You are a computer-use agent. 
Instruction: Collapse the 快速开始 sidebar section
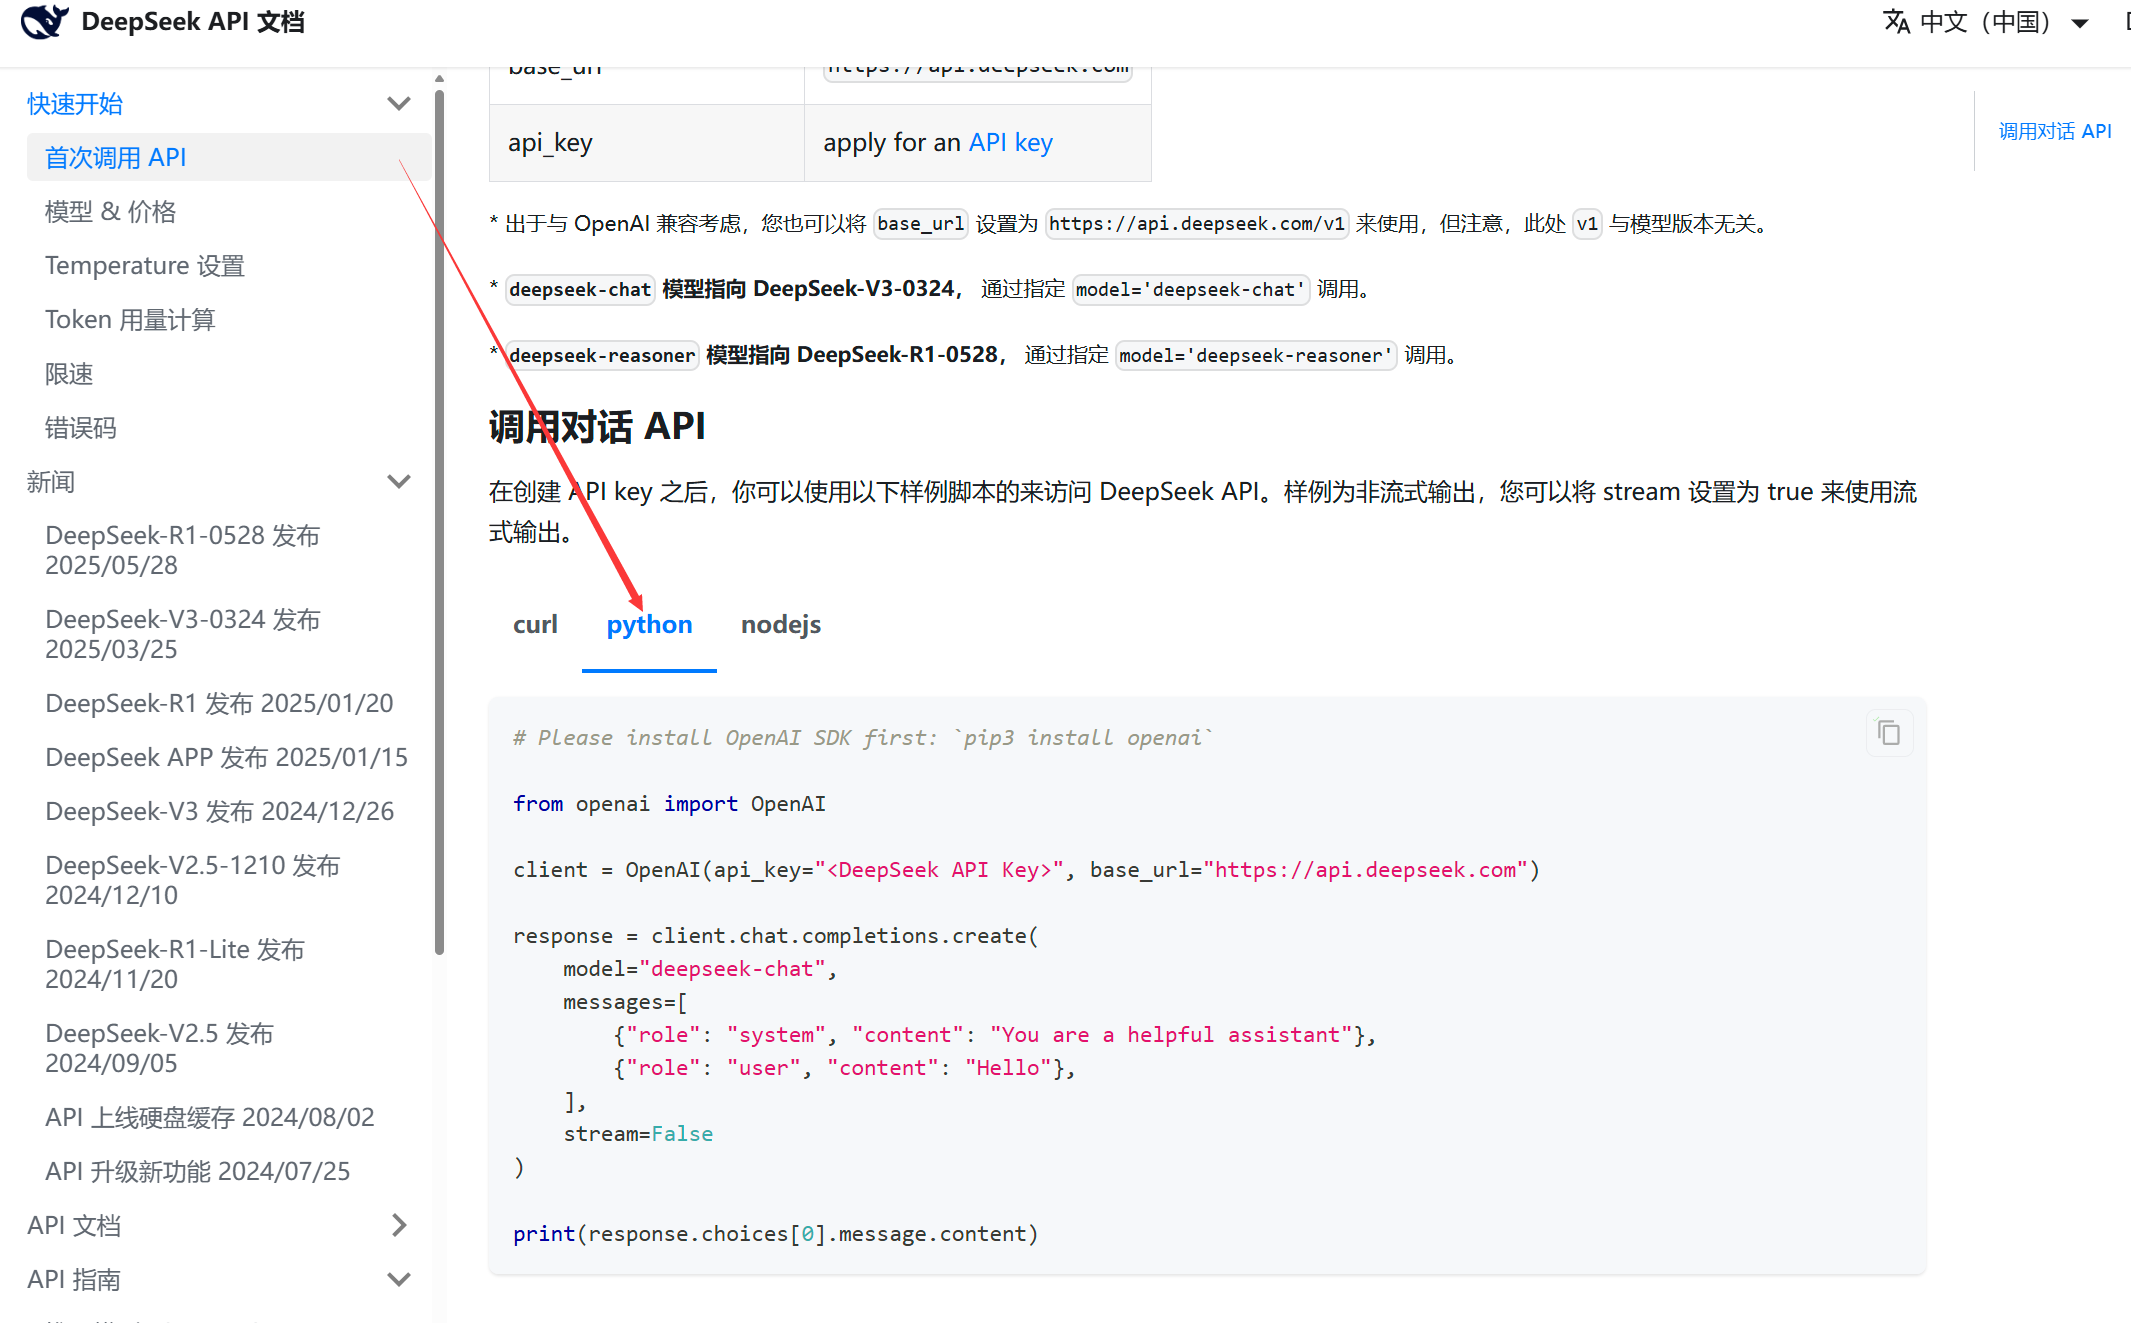398,104
